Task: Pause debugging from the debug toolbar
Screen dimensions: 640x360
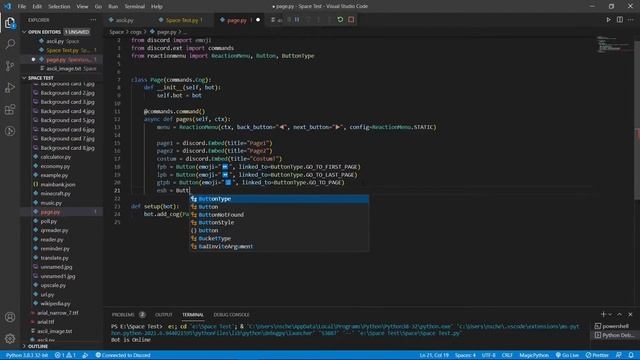Action: click(x=297, y=20)
